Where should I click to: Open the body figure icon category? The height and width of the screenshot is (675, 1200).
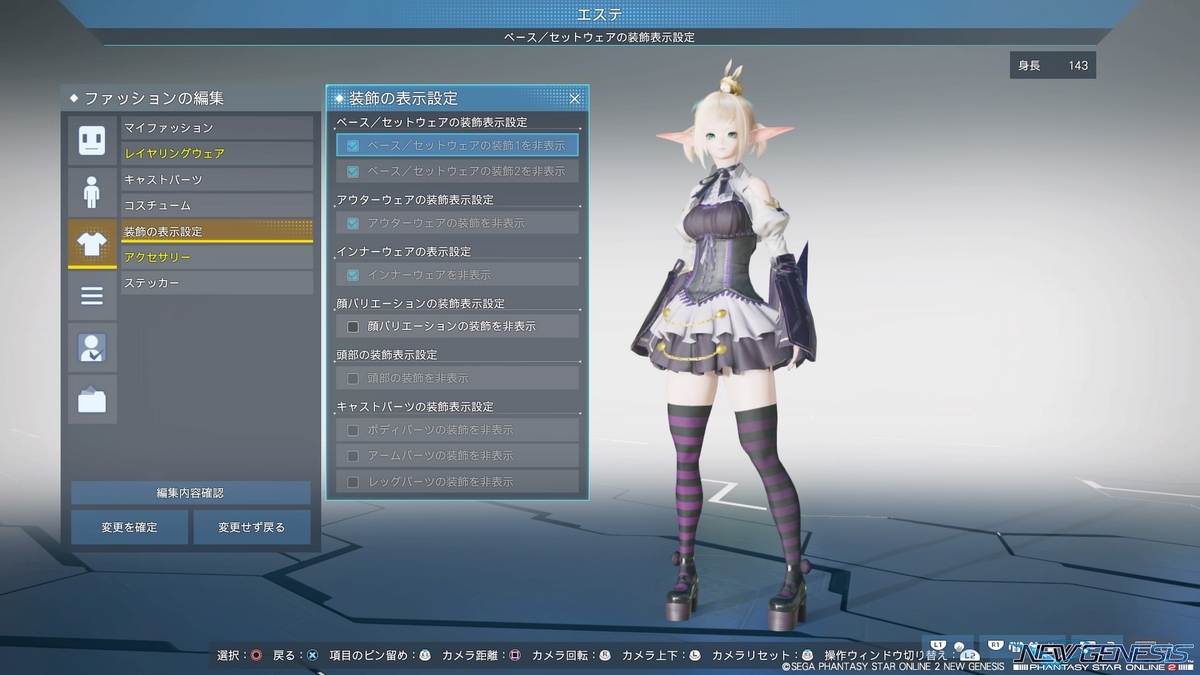[x=92, y=192]
